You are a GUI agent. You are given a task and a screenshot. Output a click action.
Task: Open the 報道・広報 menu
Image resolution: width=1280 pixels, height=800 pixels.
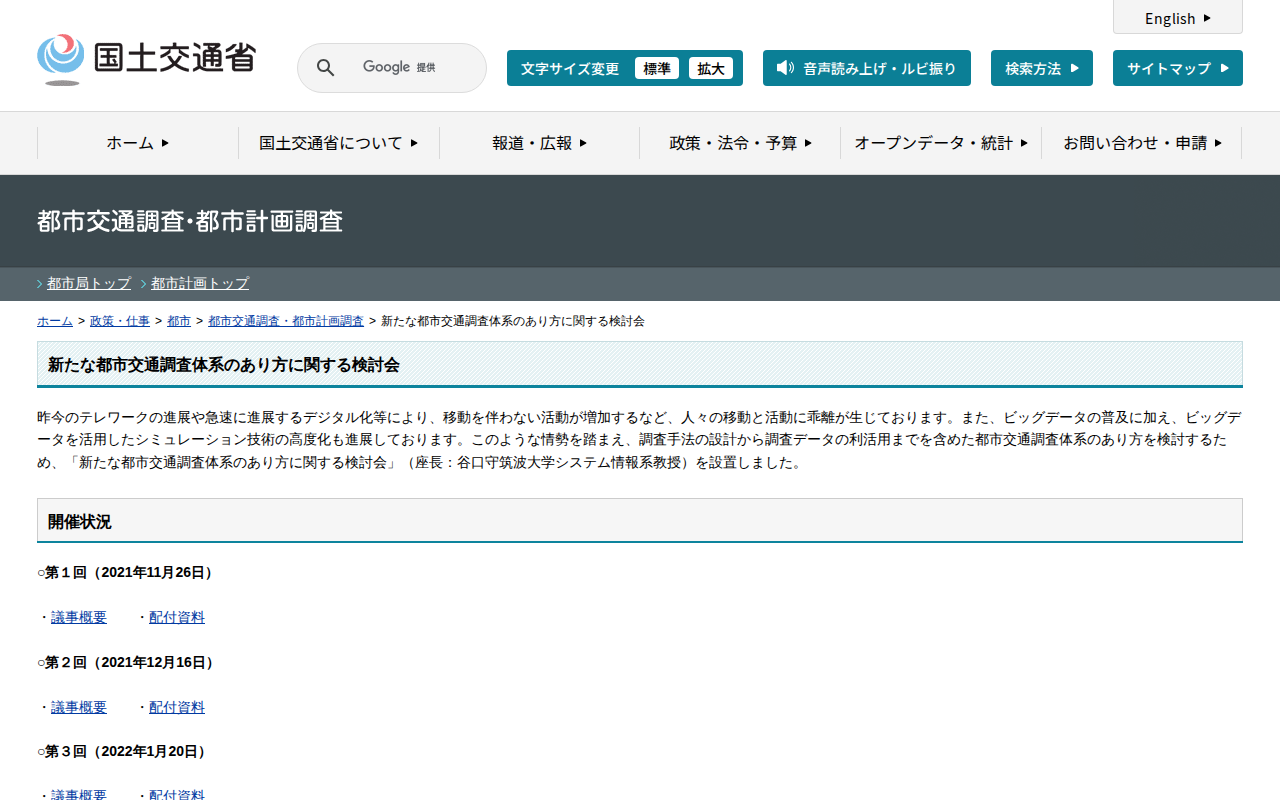click(540, 143)
